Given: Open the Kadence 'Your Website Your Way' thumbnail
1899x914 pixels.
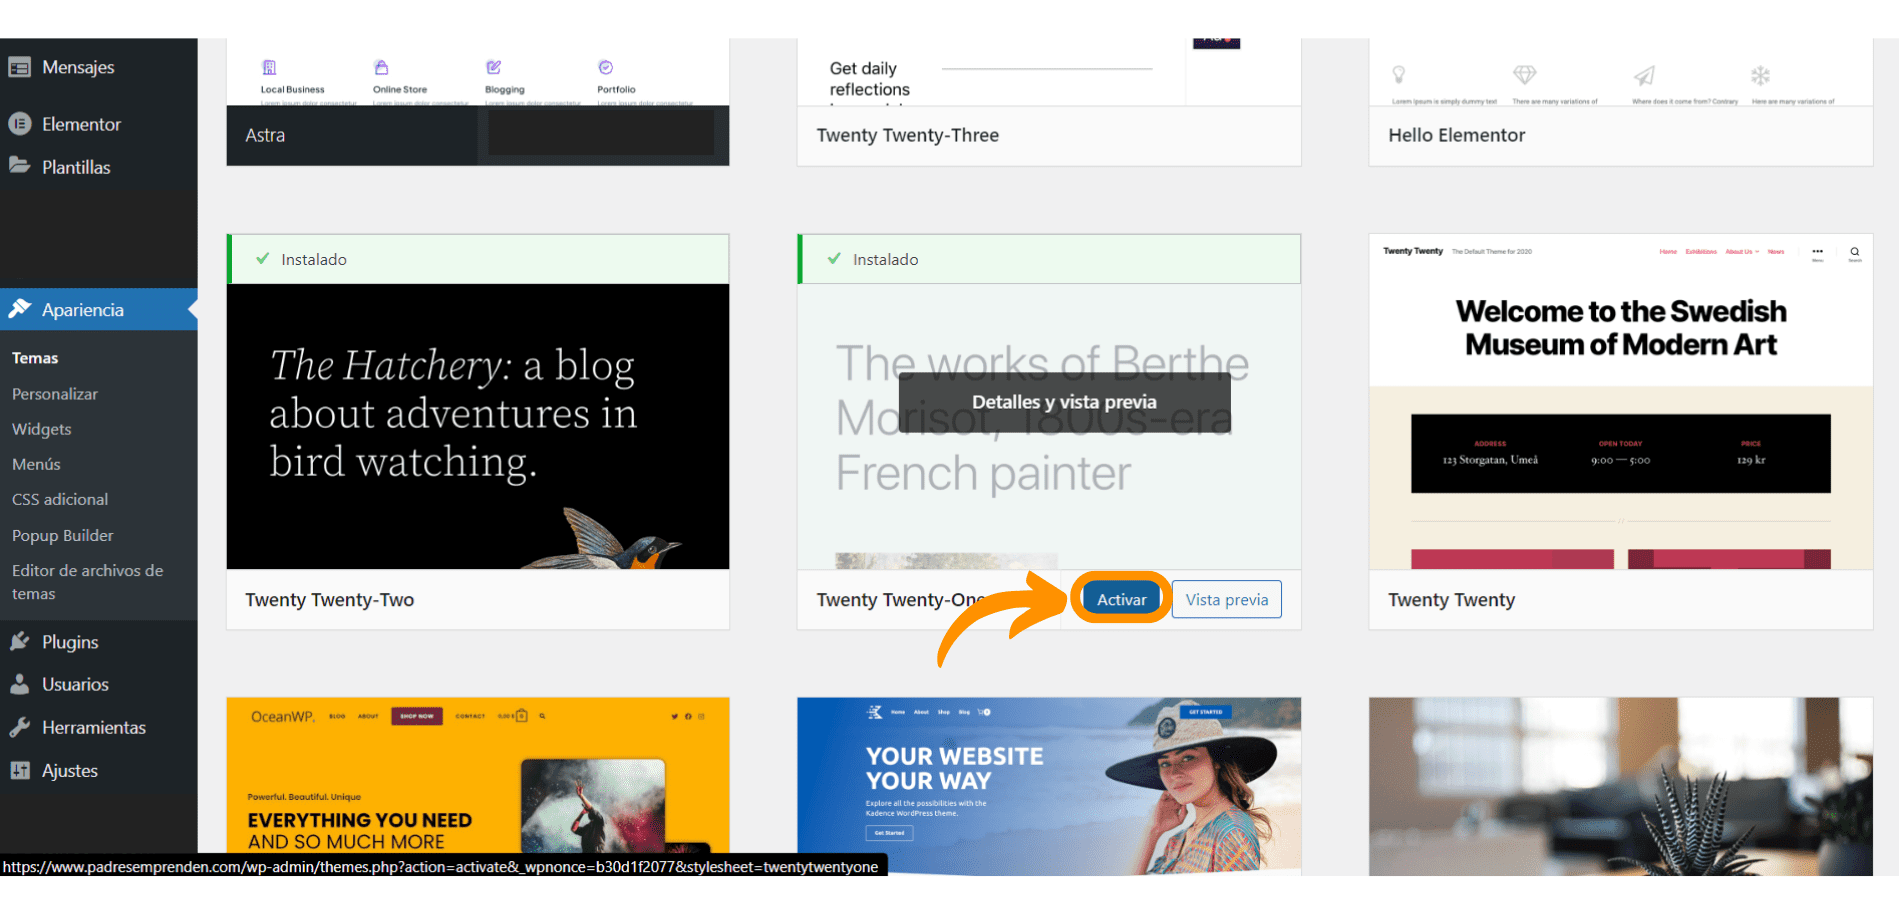Looking at the screenshot, I should click(1049, 786).
